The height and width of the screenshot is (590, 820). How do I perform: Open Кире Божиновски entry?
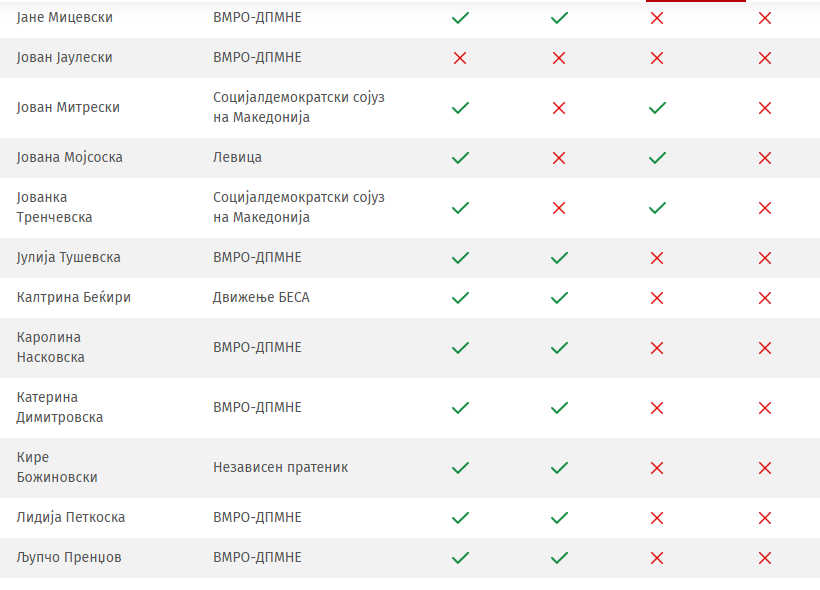pyautogui.click(x=57, y=468)
